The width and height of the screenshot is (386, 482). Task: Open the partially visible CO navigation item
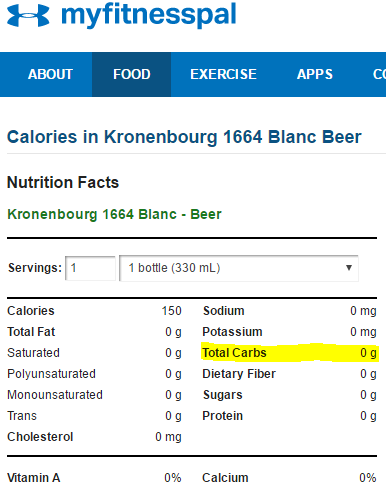coord(379,74)
